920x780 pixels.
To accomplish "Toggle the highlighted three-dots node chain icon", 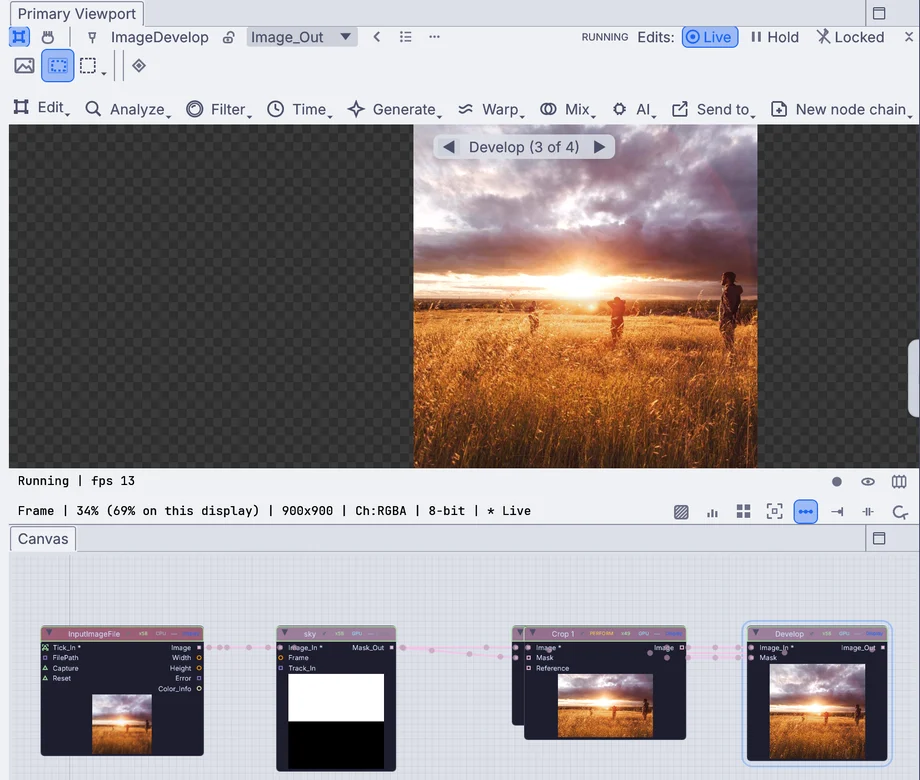I will click(806, 512).
